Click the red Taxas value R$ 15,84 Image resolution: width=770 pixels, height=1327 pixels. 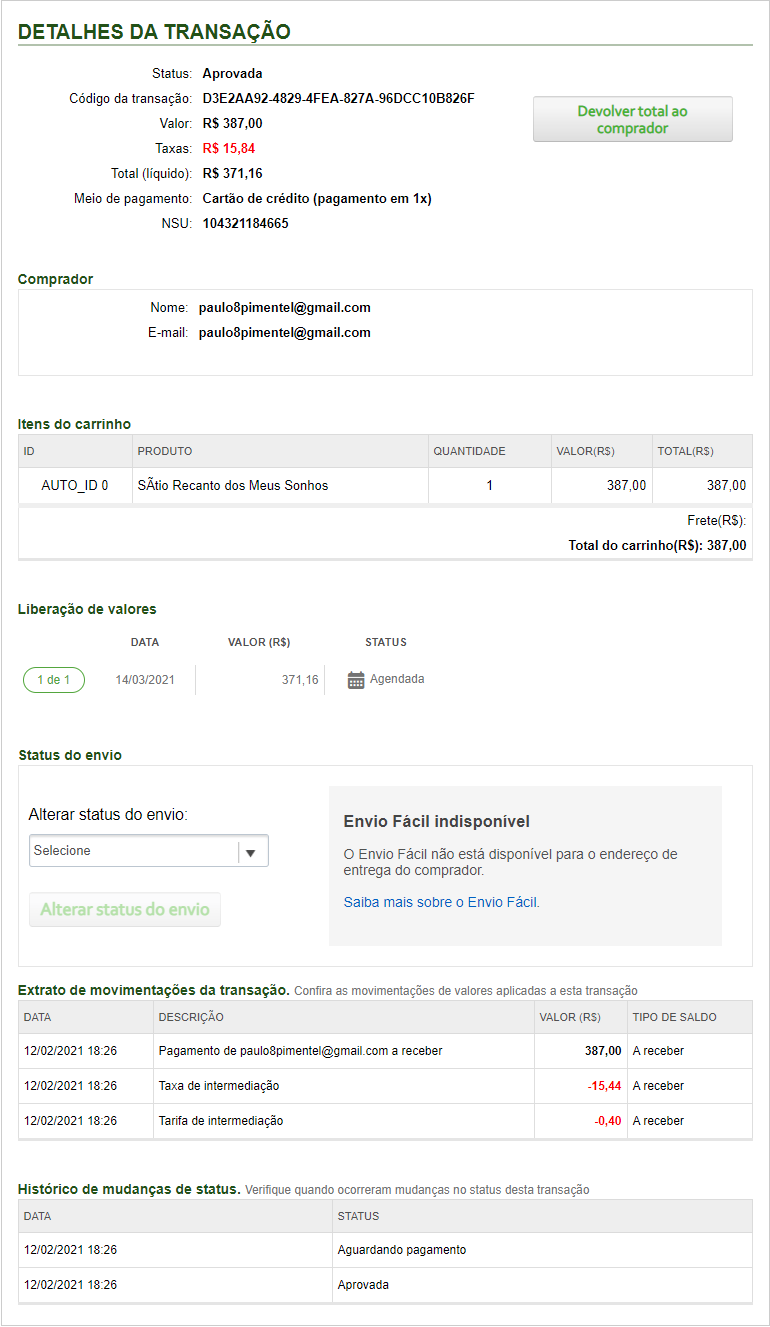tap(228, 149)
